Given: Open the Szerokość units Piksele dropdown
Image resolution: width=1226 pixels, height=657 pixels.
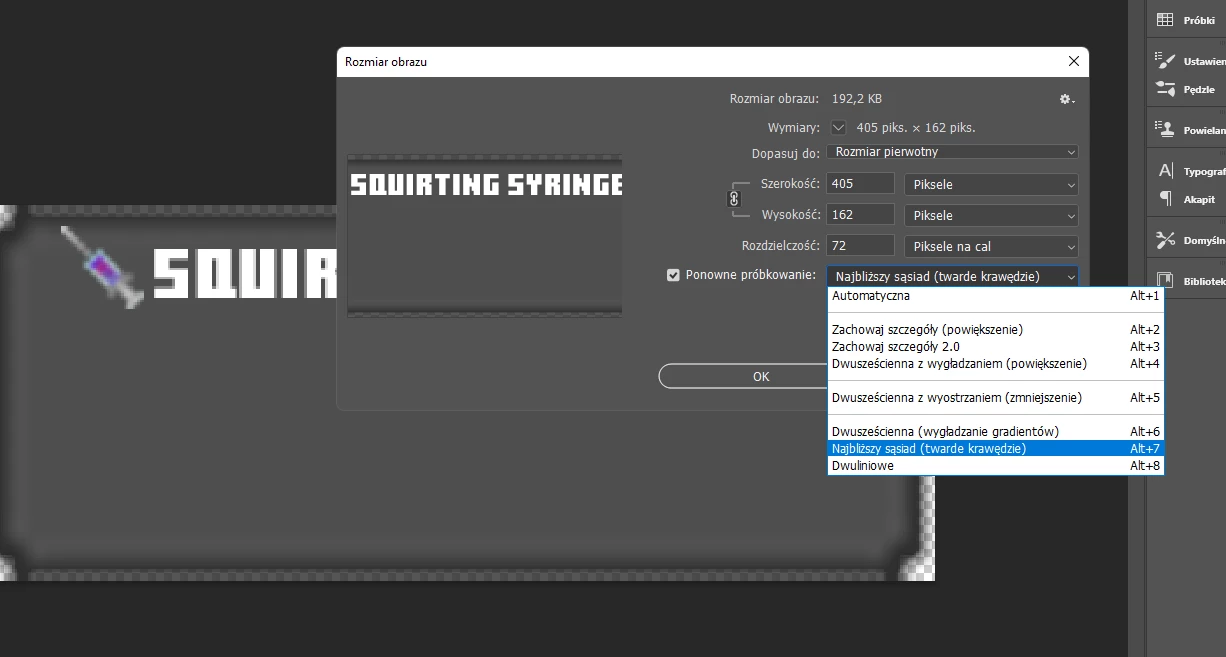Looking at the screenshot, I should 992,184.
